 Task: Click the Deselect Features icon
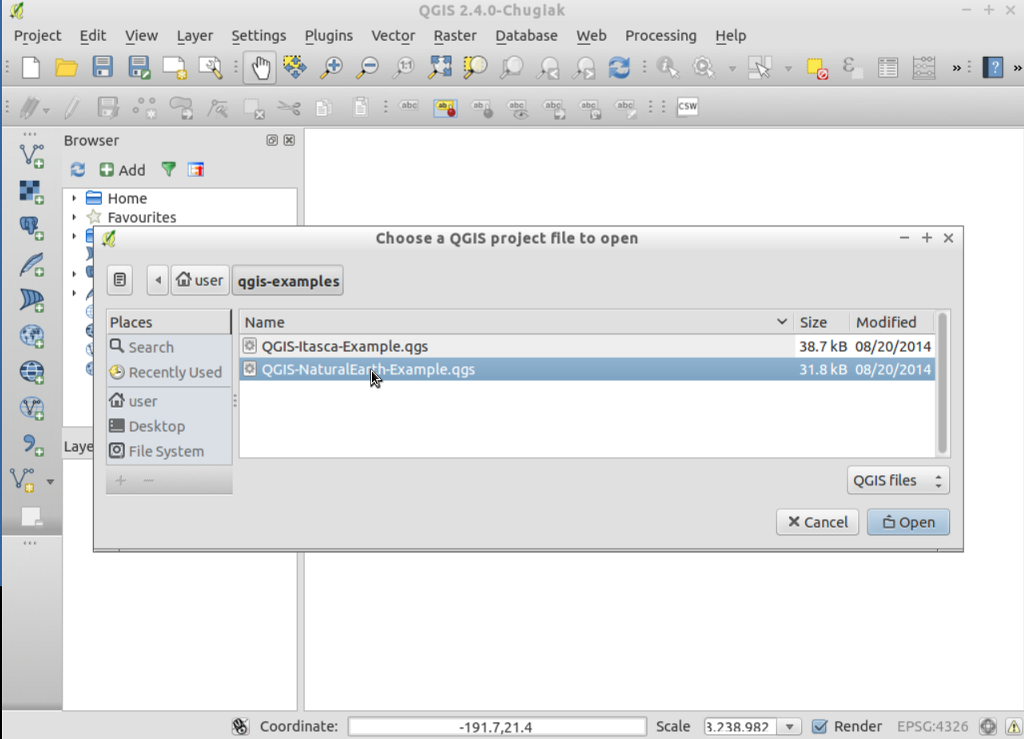pos(817,67)
